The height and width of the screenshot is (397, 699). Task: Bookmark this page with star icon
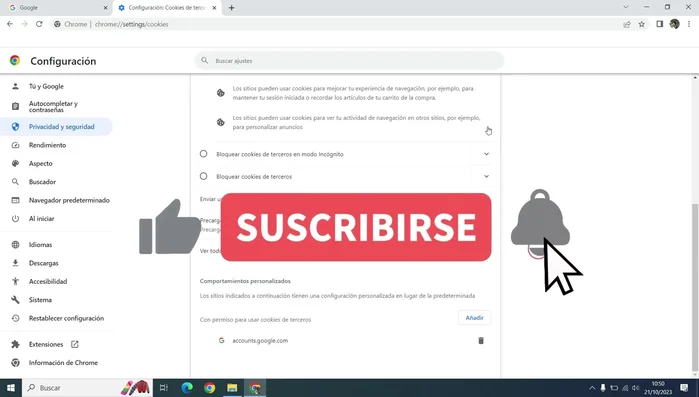[x=641, y=24]
